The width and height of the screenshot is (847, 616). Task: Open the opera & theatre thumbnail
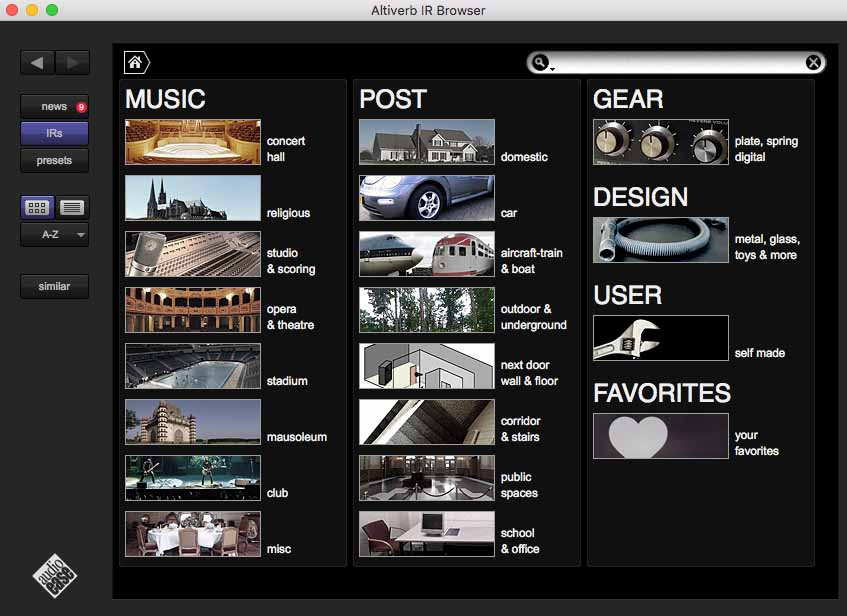193,310
